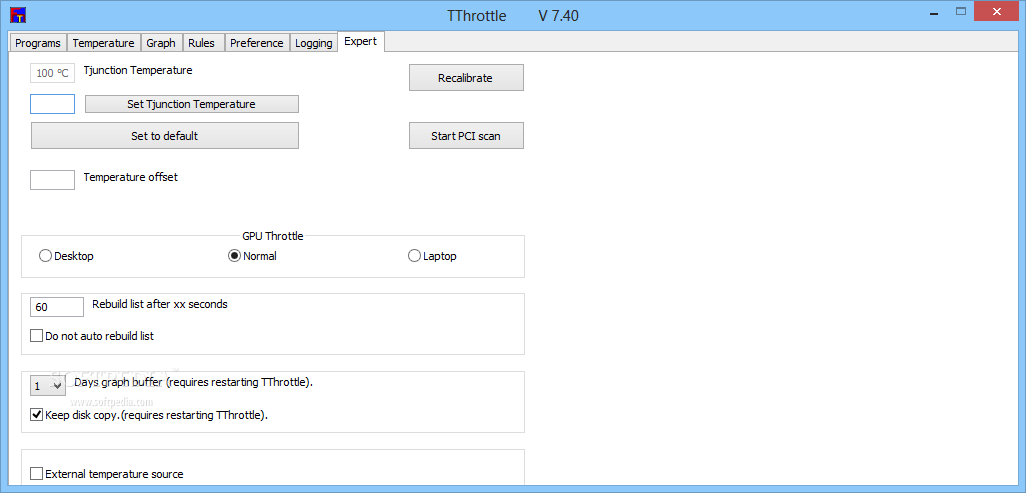Open the Days graph buffer dropdown
The height and width of the screenshot is (493, 1026).
(48, 386)
